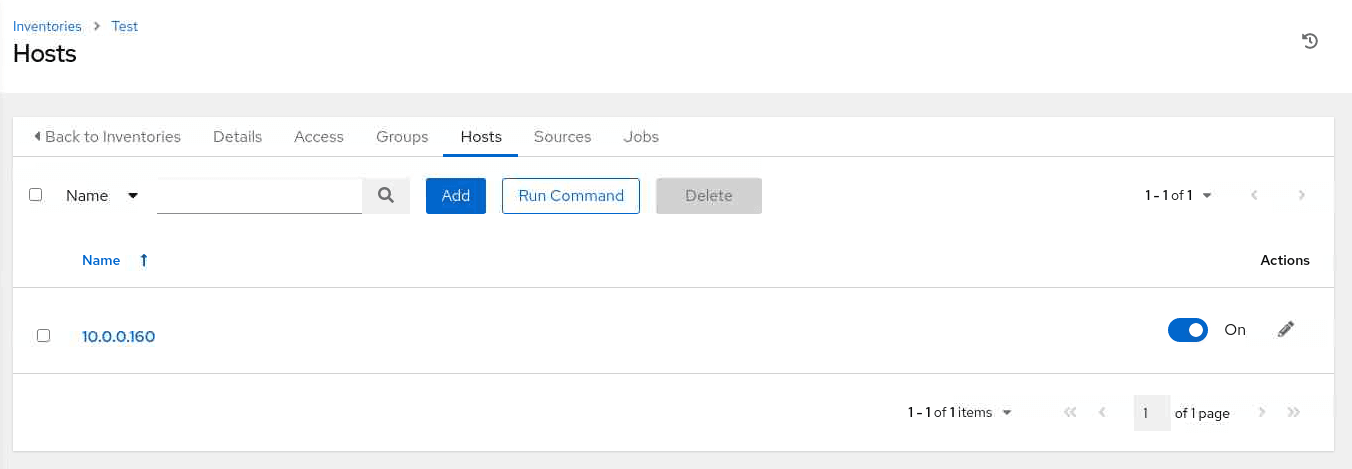
Task: Go to next page in bottom pagination
Action: click(x=1262, y=412)
